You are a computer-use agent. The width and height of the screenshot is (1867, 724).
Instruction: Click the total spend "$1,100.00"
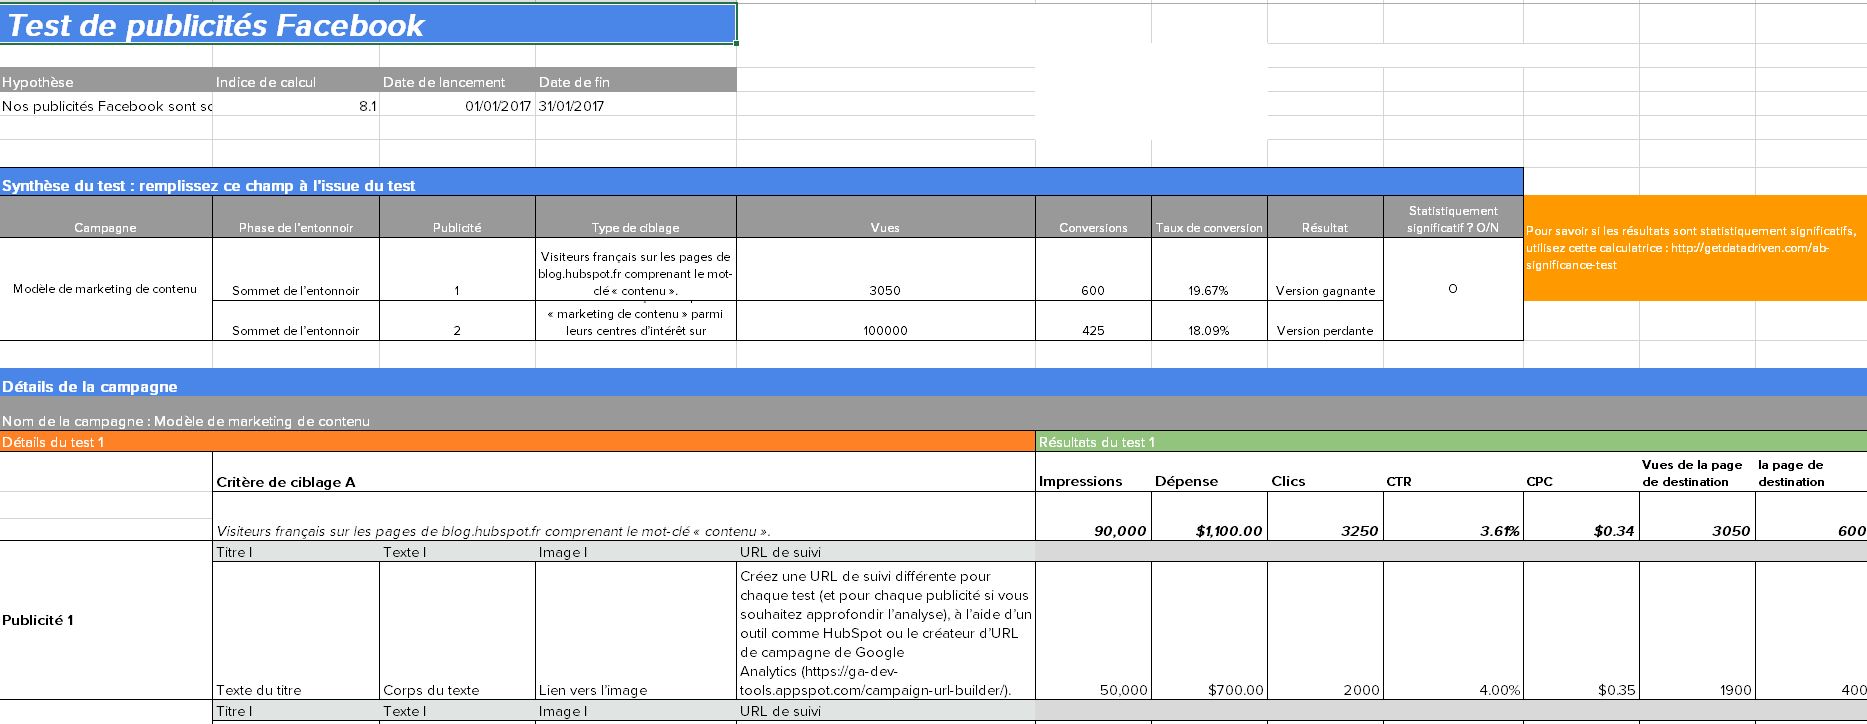[x=1209, y=516]
